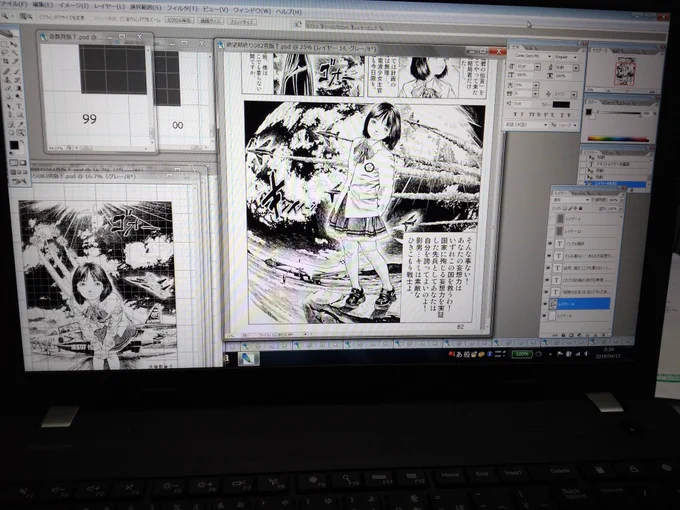Select the Rectangular Marquee tool in the toolbox
The height and width of the screenshot is (510, 680).
click(x=4, y=44)
